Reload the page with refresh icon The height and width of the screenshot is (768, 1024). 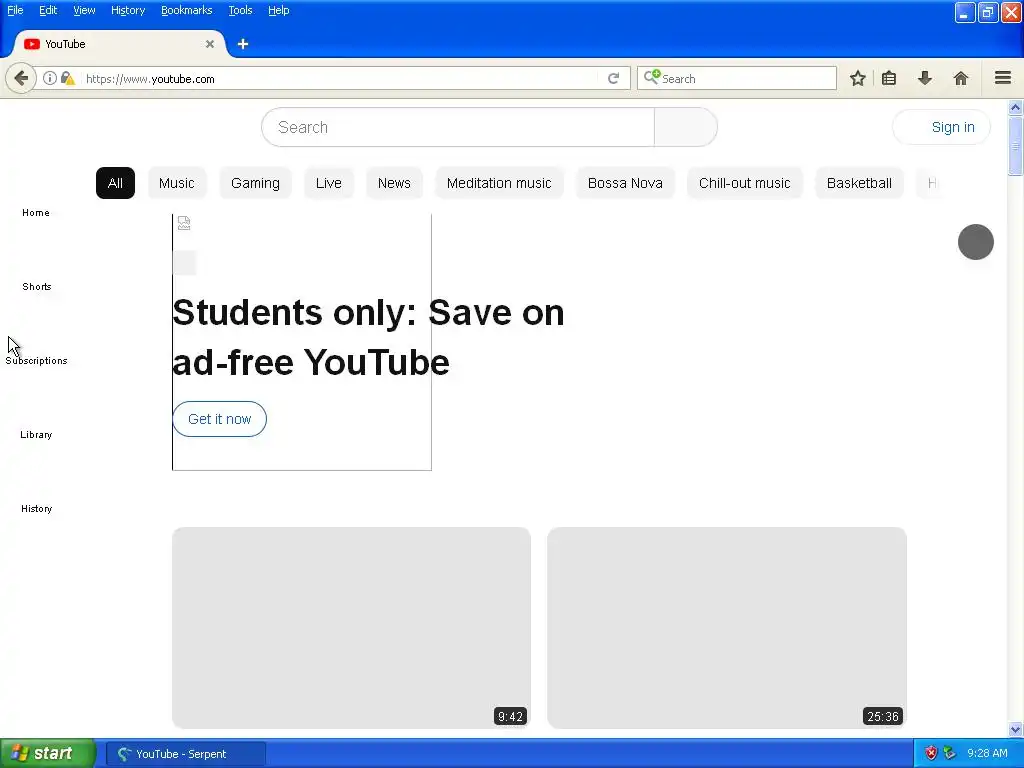pyautogui.click(x=613, y=78)
